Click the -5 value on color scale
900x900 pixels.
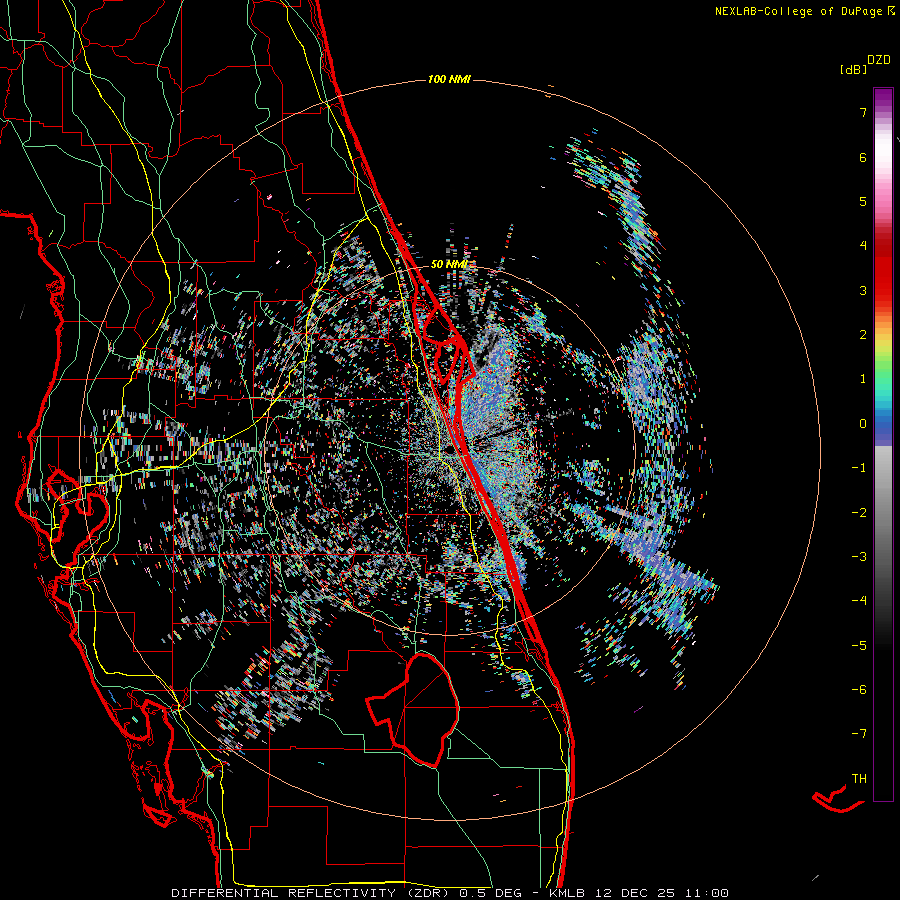click(859, 646)
